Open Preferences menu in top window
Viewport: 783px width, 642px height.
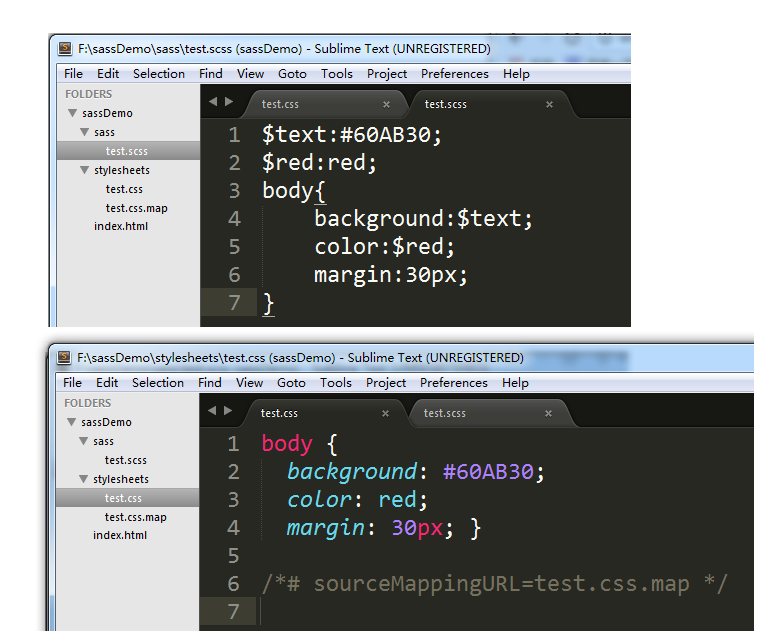454,74
